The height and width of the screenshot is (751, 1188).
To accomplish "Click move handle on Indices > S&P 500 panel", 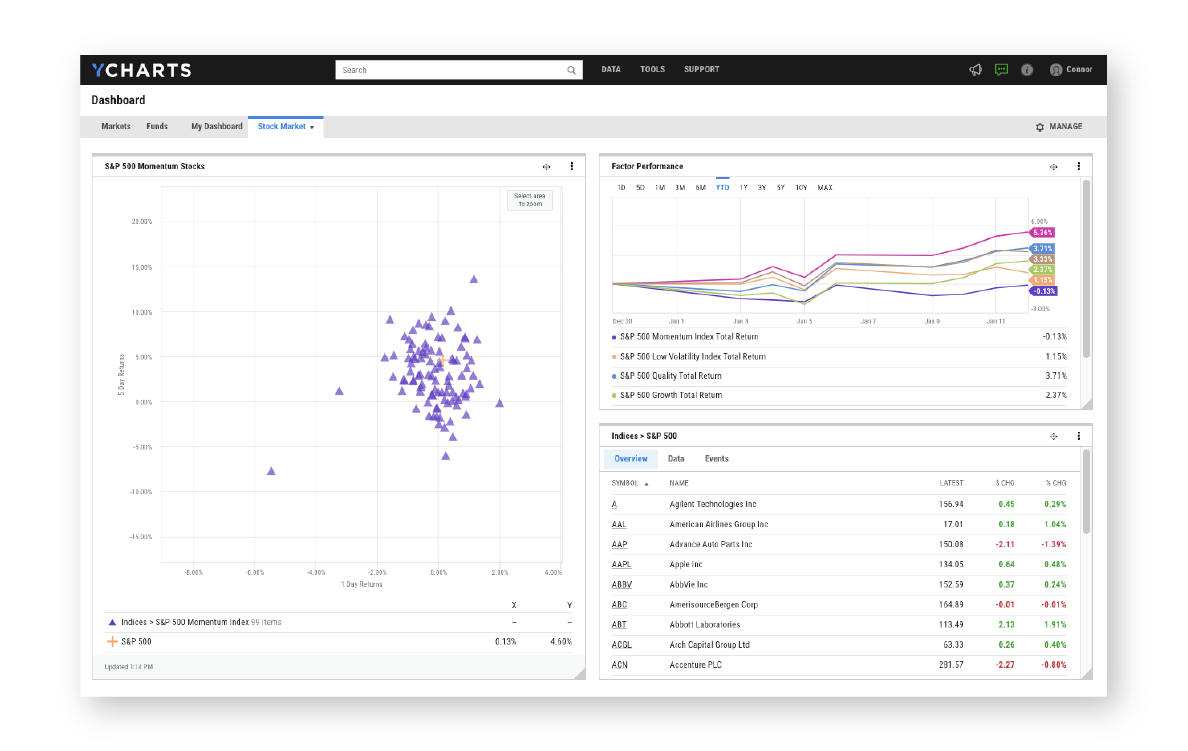I will tap(1053, 437).
